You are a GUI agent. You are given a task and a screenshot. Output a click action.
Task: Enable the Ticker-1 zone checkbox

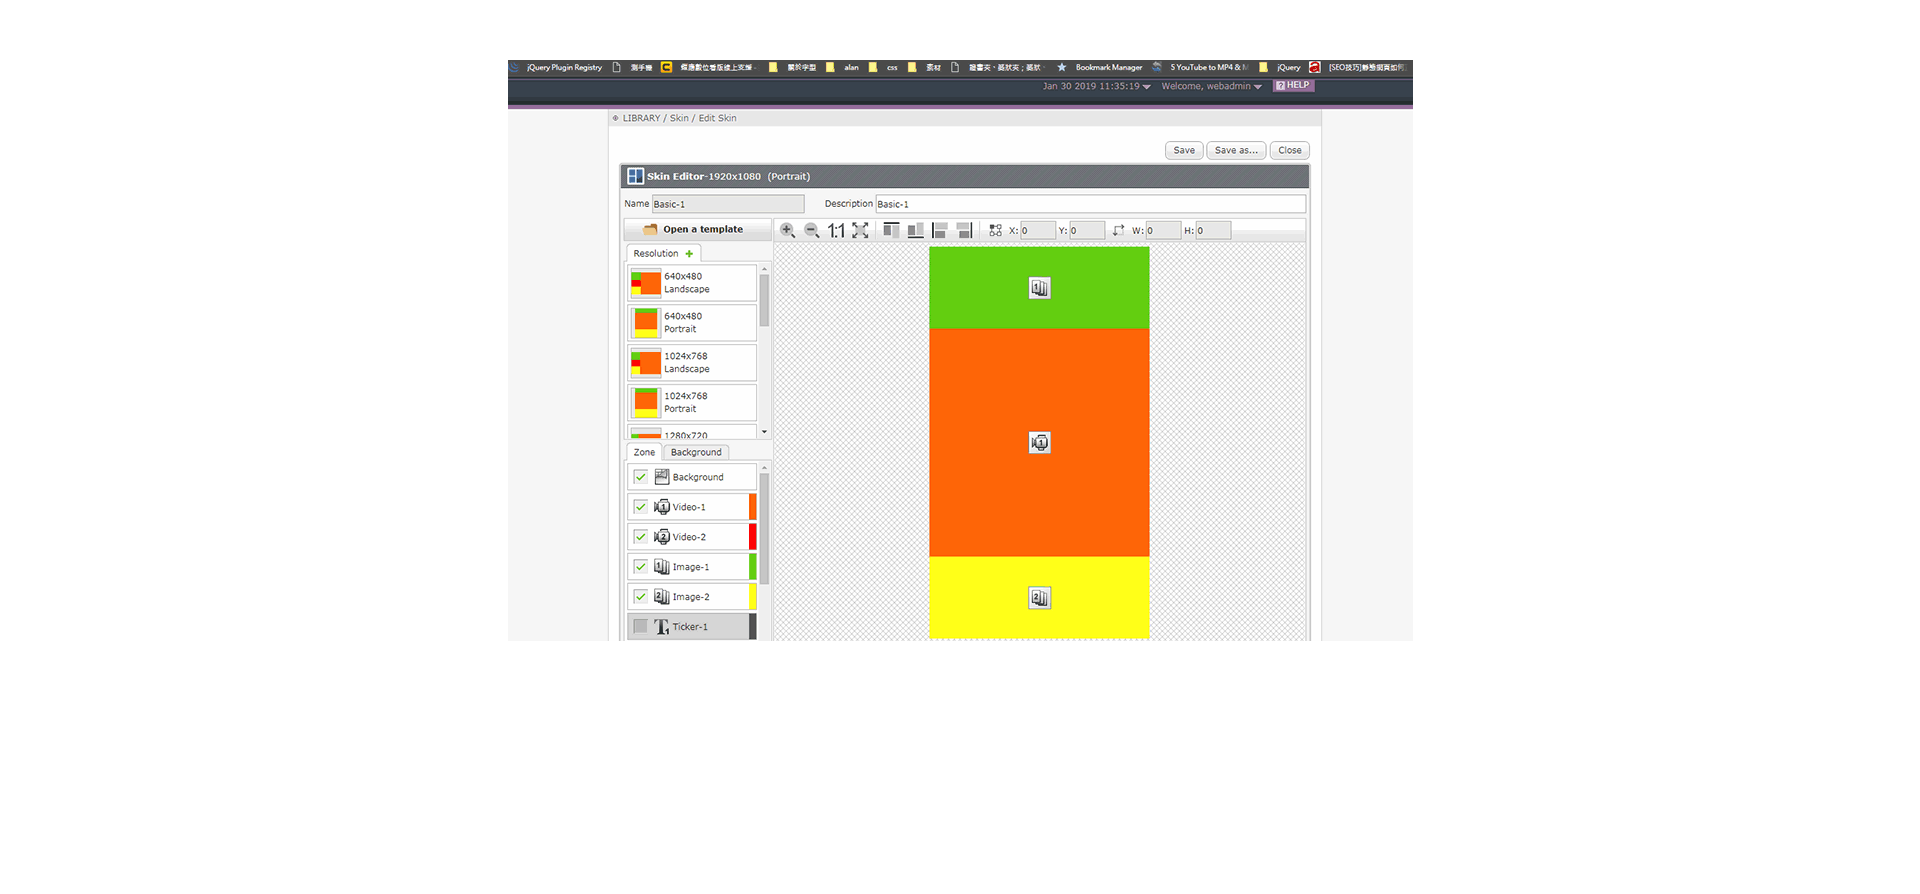[x=641, y=627]
